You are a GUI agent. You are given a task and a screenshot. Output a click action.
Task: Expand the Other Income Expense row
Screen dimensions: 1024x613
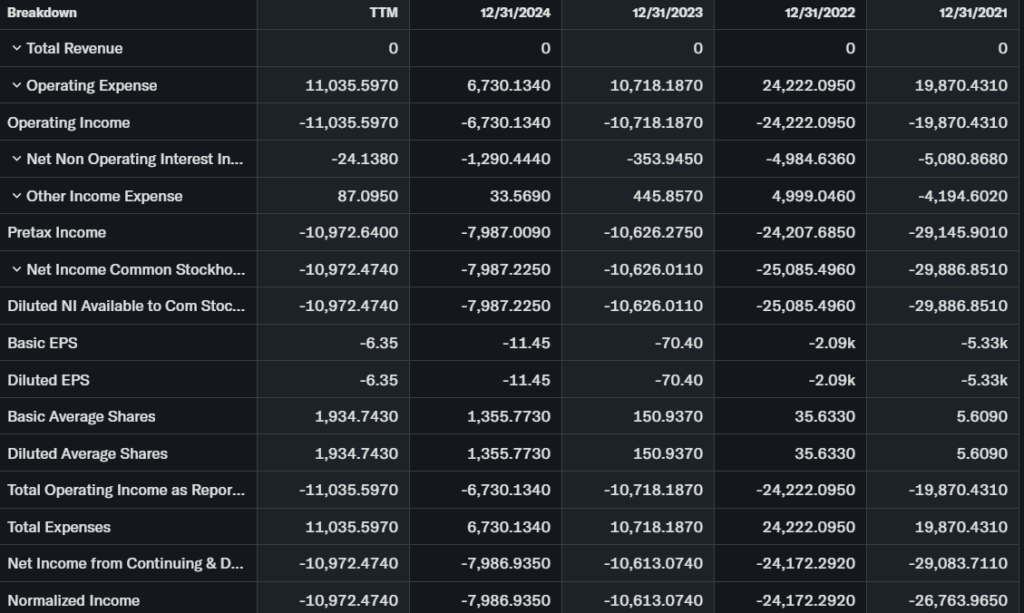(16, 197)
